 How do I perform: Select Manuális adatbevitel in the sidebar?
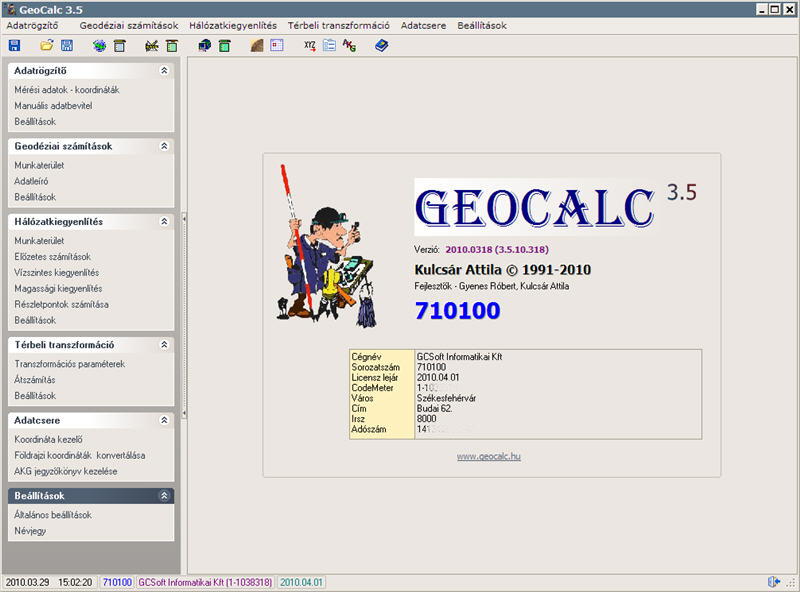(54, 106)
